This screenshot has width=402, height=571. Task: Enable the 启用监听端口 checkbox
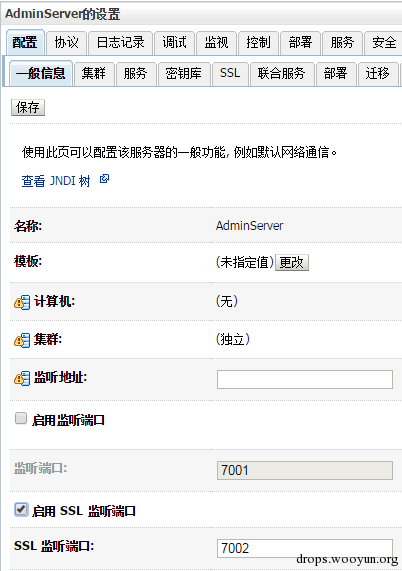[x=21, y=418]
